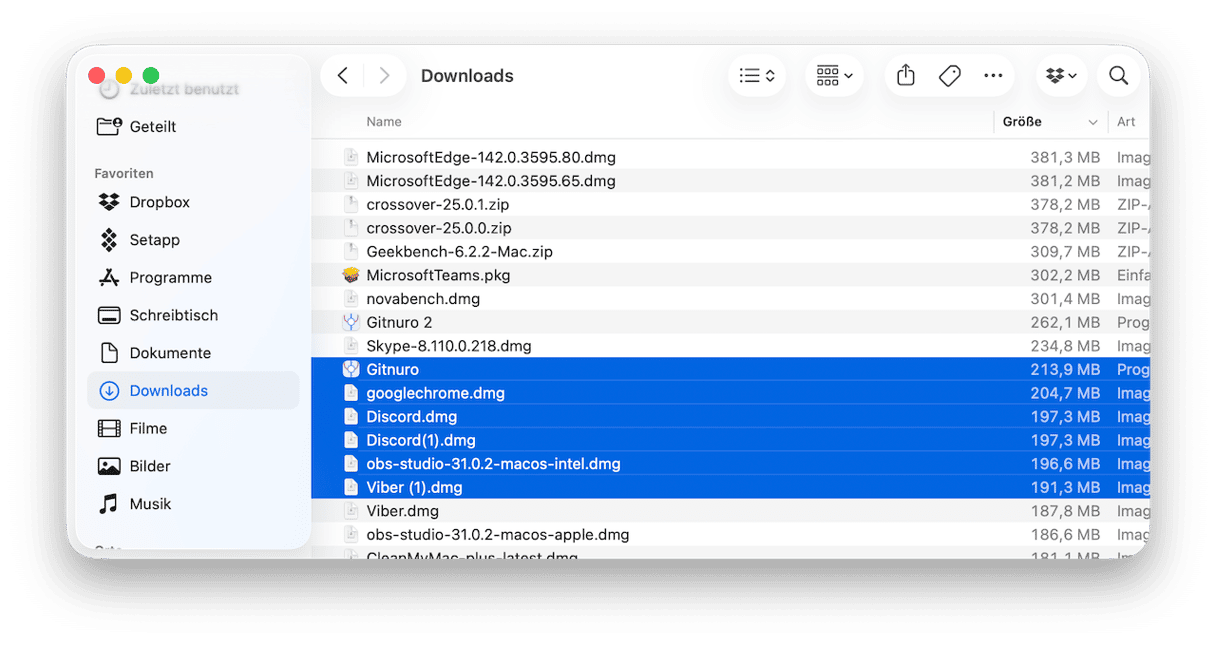The width and height of the screenshot is (1216, 646).
Task: Click the Share toolbar icon
Action: (906, 75)
